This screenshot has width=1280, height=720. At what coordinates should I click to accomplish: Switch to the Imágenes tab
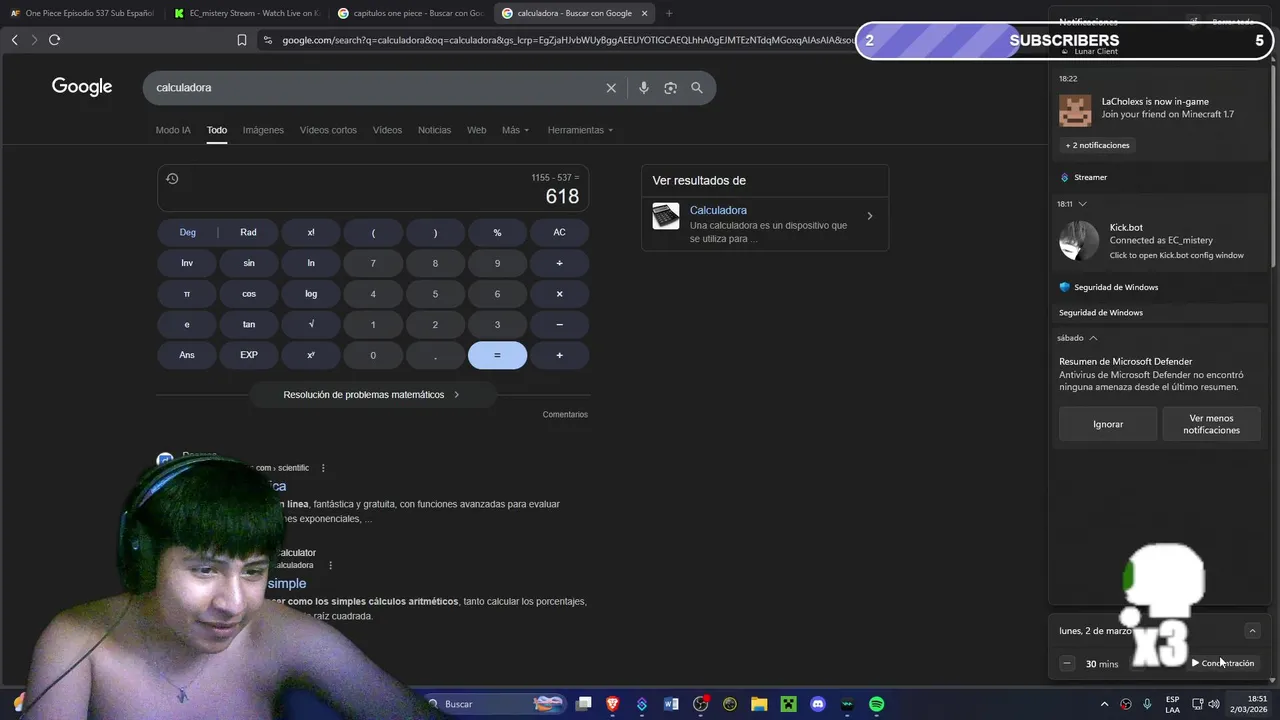tap(263, 130)
